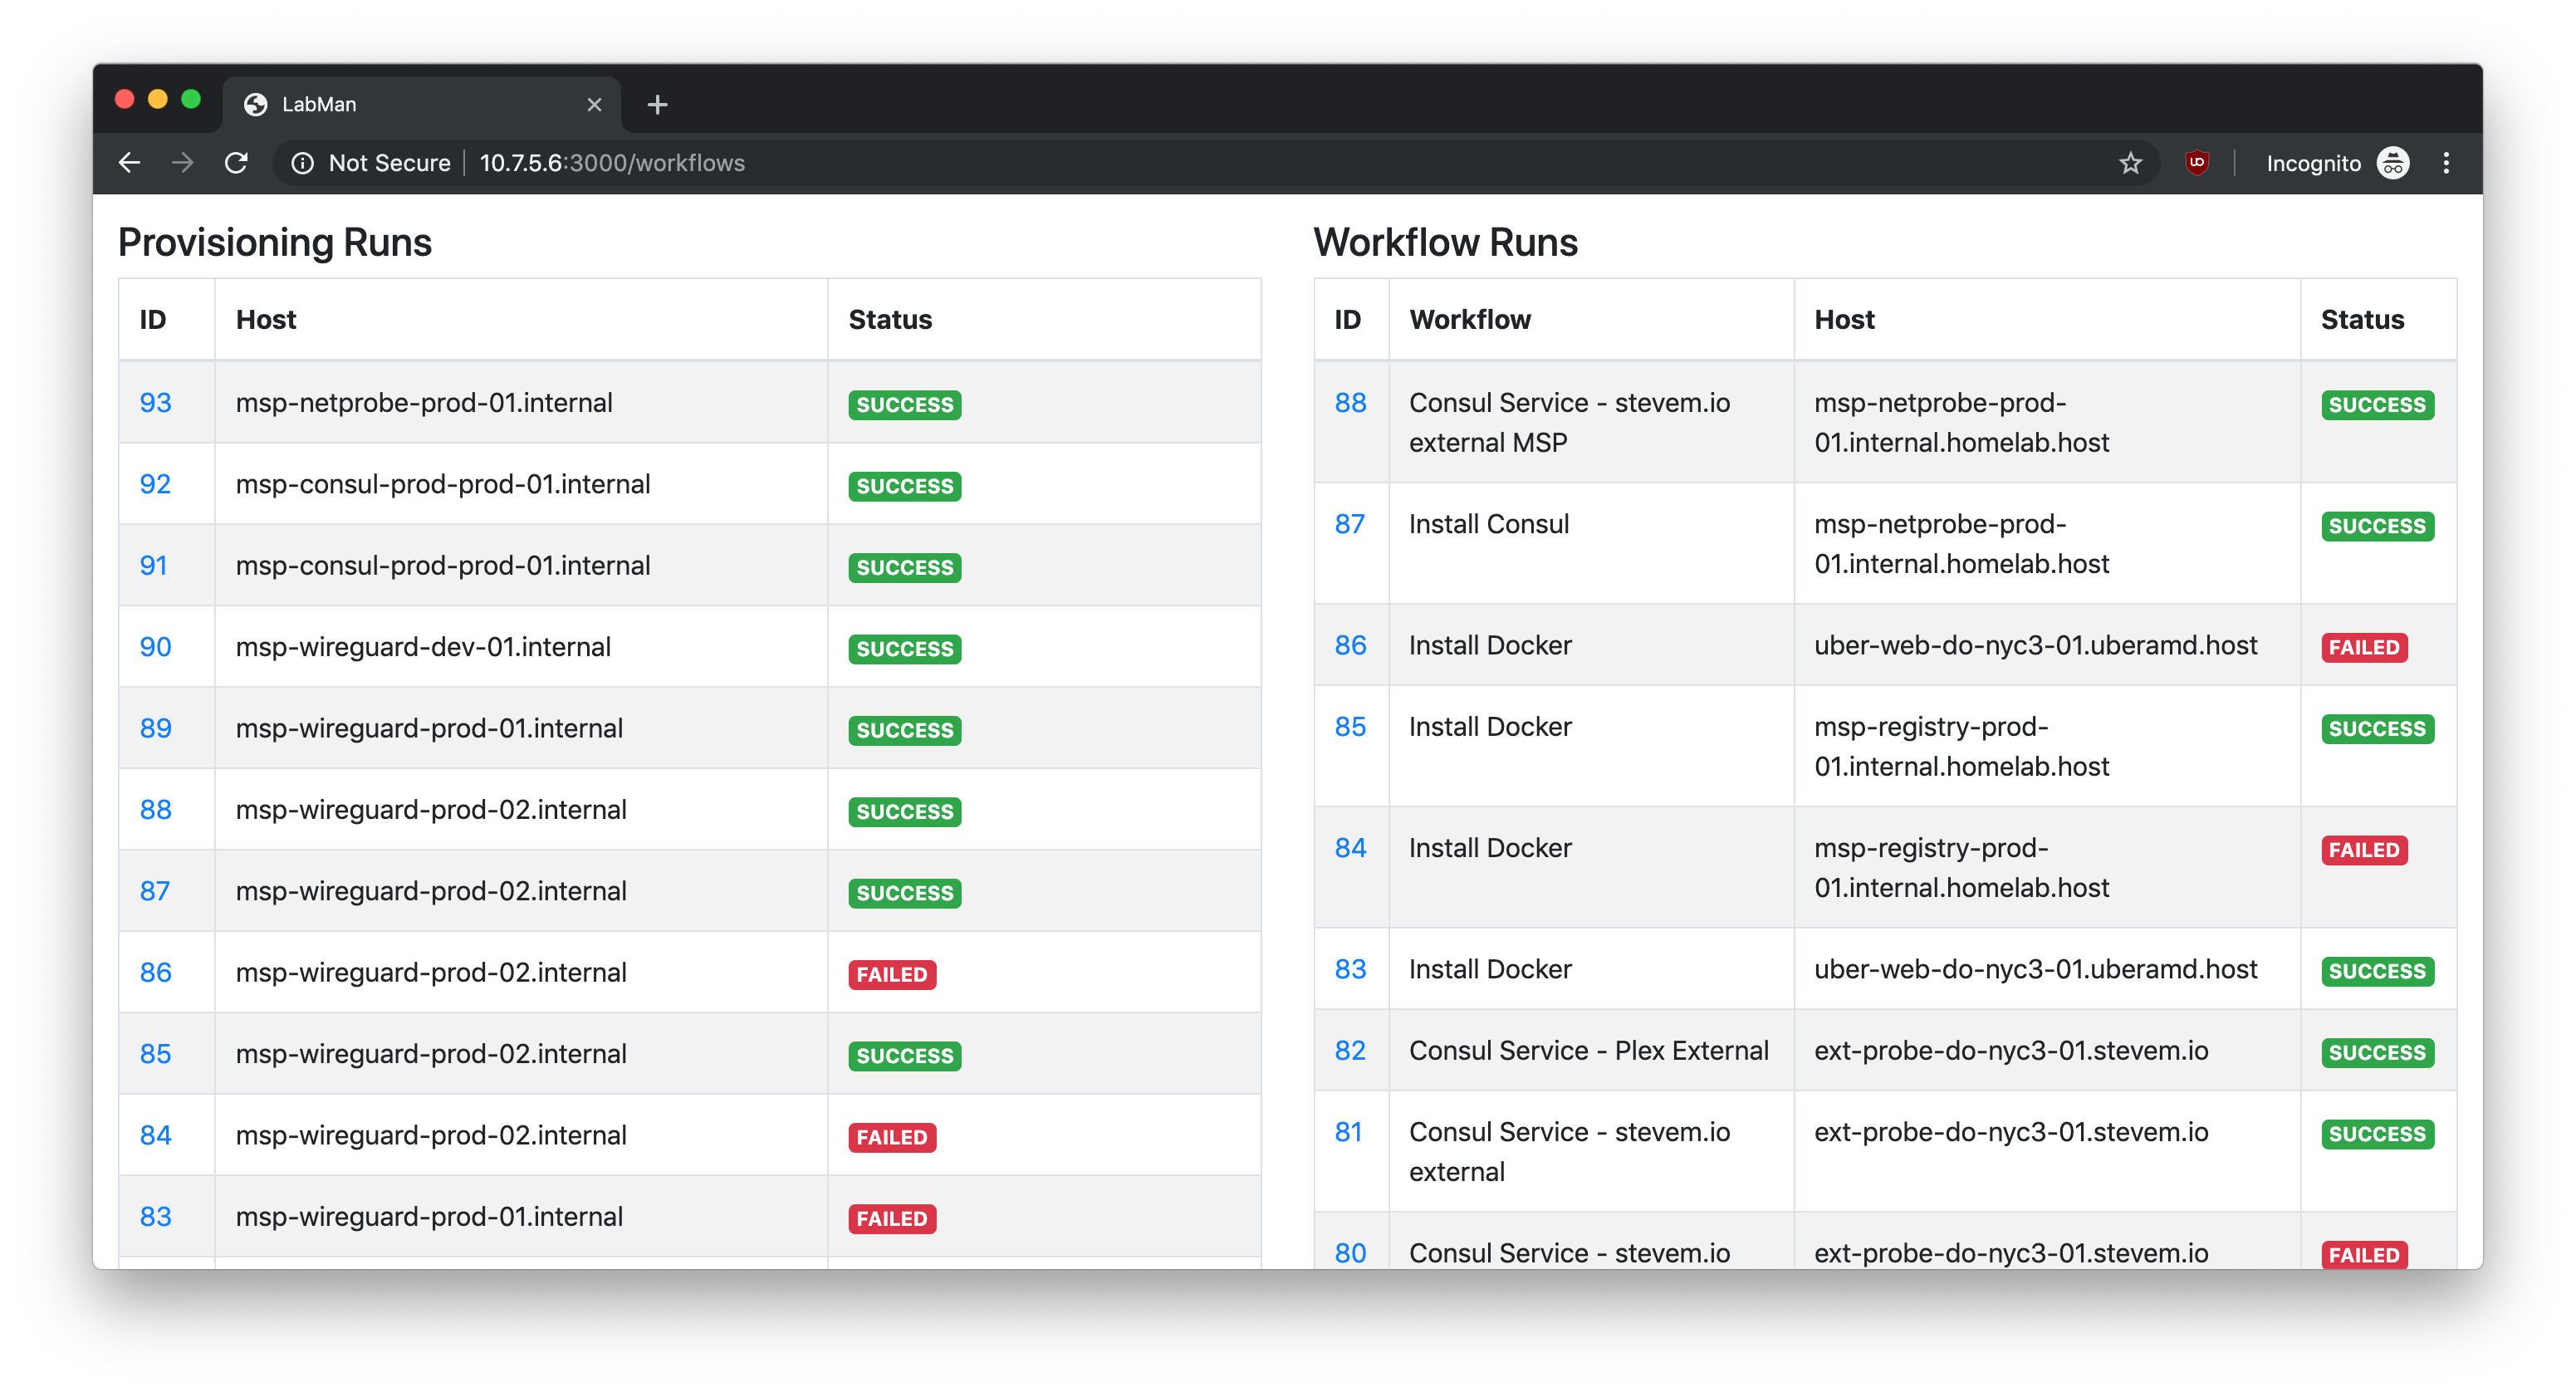The width and height of the screenshot is (2576, 1392).
Task: Click the Incognito profile icon
Action: pyautogui.click(x=2393, y=163)
